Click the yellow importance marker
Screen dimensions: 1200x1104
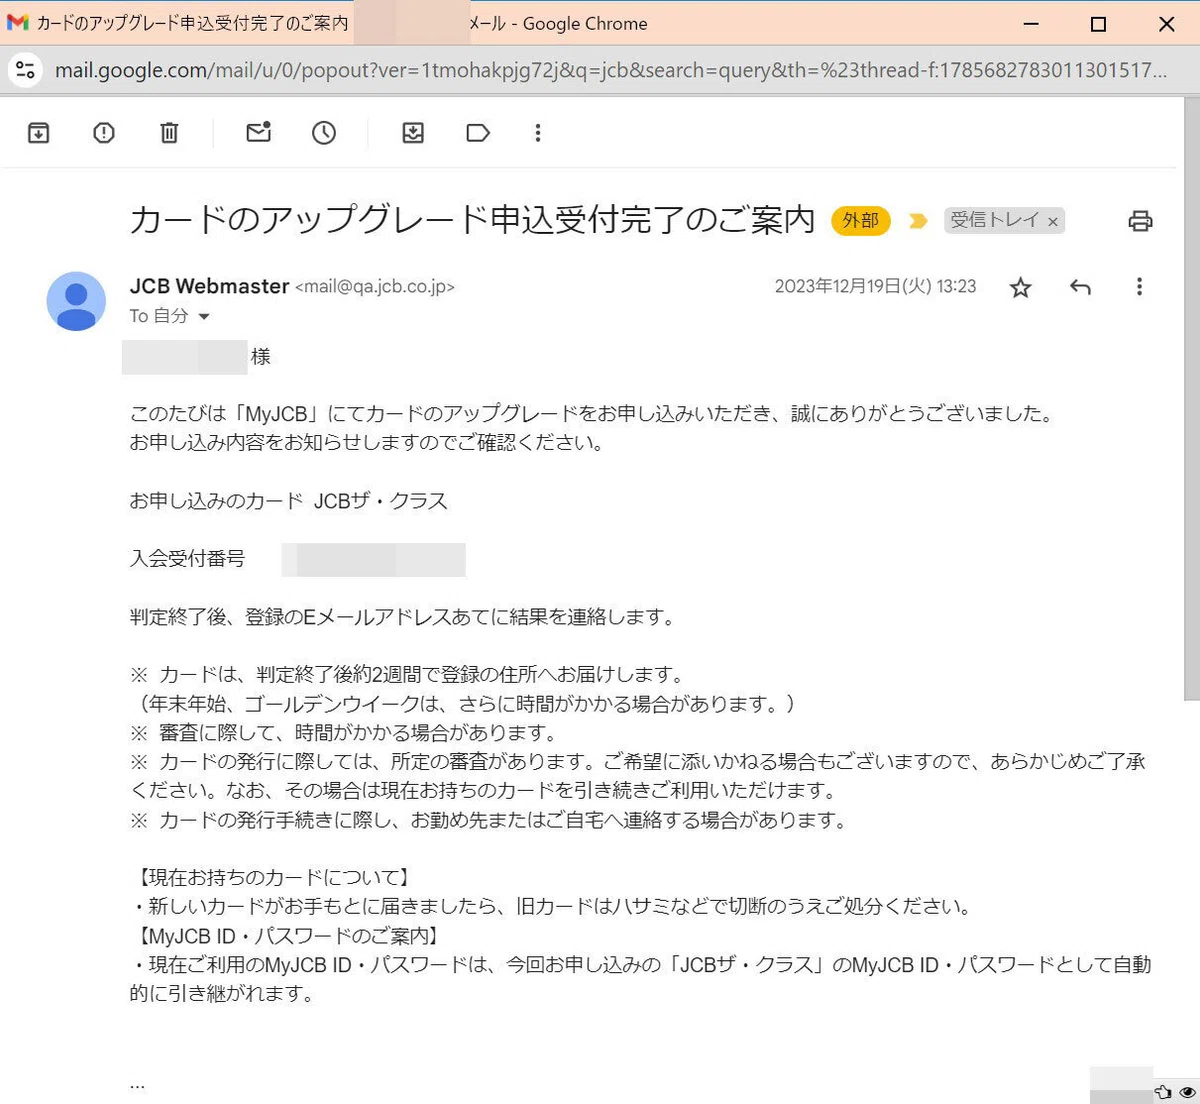[918, 221]
